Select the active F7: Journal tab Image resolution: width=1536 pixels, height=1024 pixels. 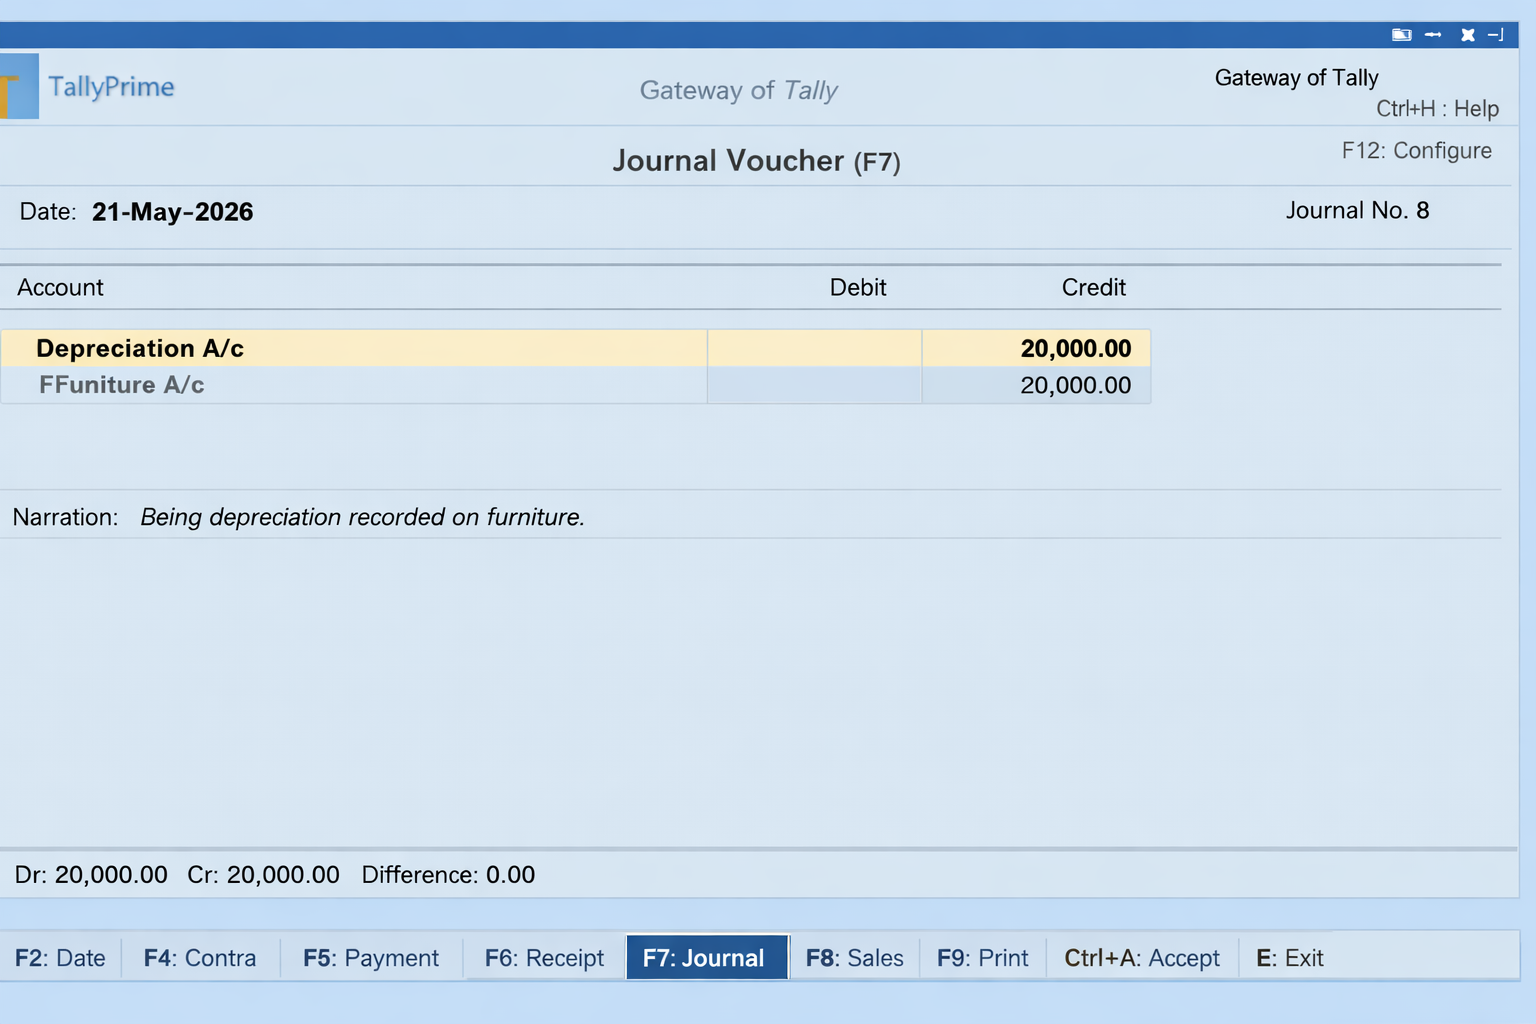tap(707, 957)
